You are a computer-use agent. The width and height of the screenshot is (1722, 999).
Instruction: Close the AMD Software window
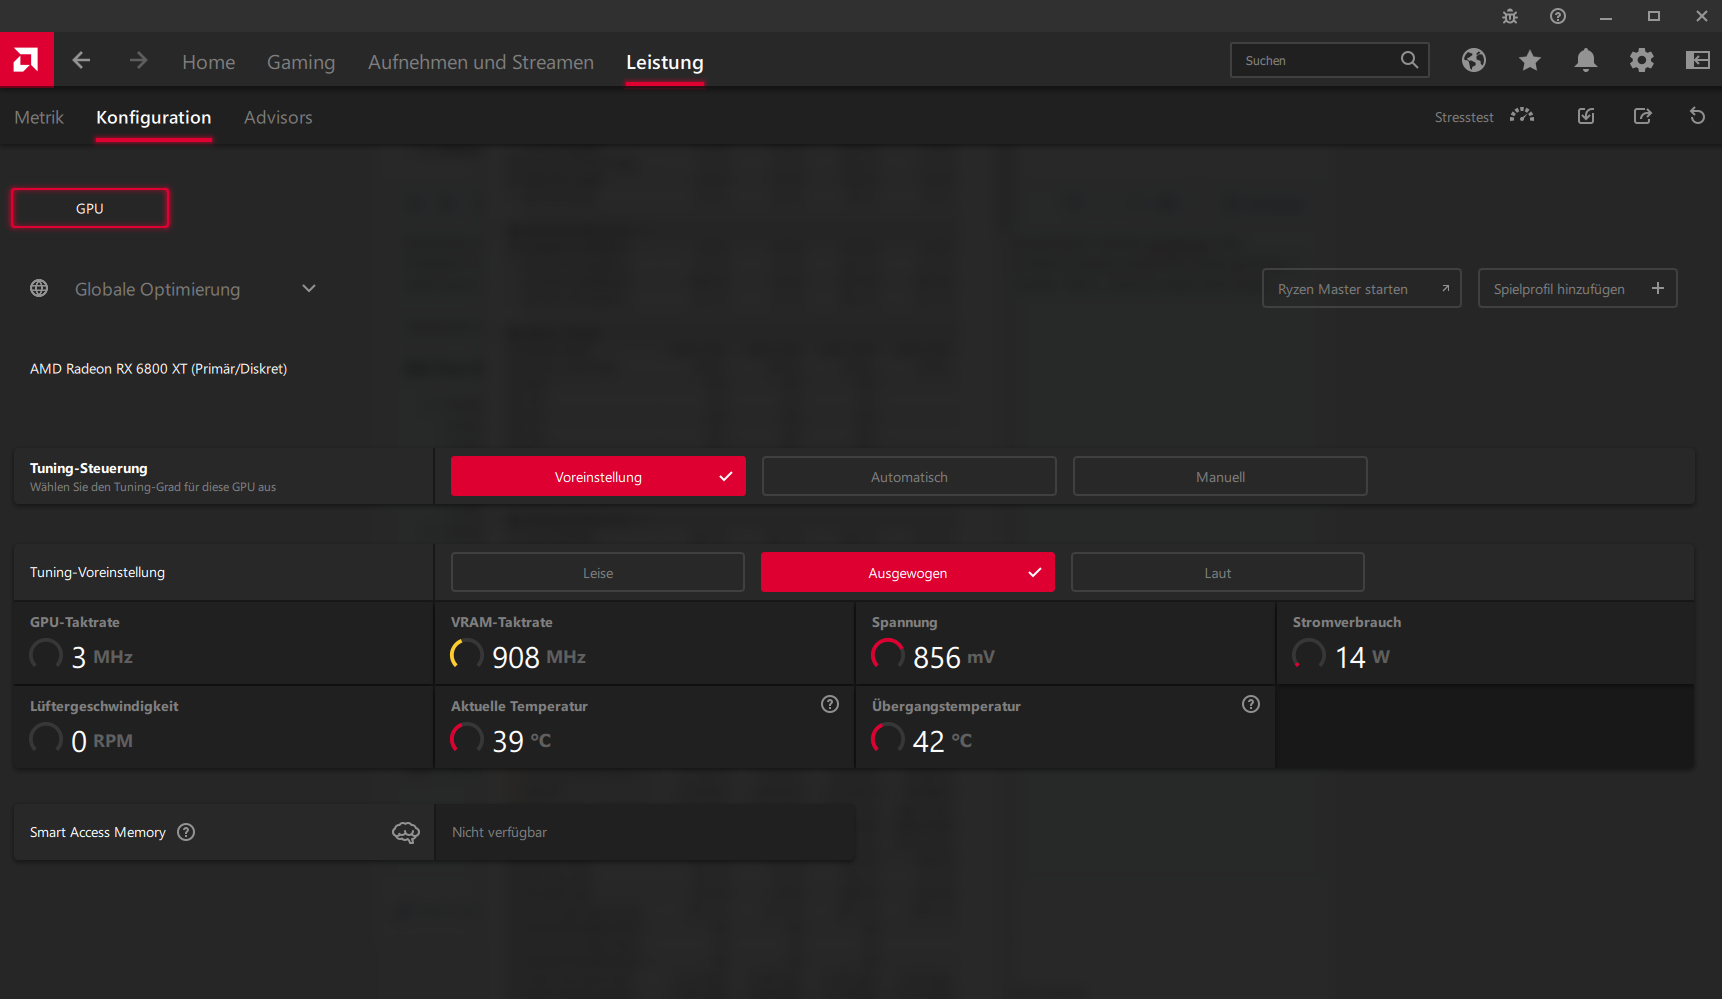point(1702,16)
